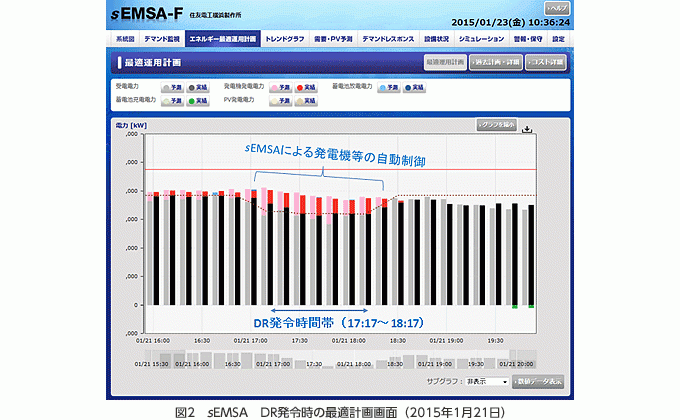The width and height of the screenshot is (680, 420).
Task: Click the 最適運用計画 panel heading
Action: pos(153,63)
